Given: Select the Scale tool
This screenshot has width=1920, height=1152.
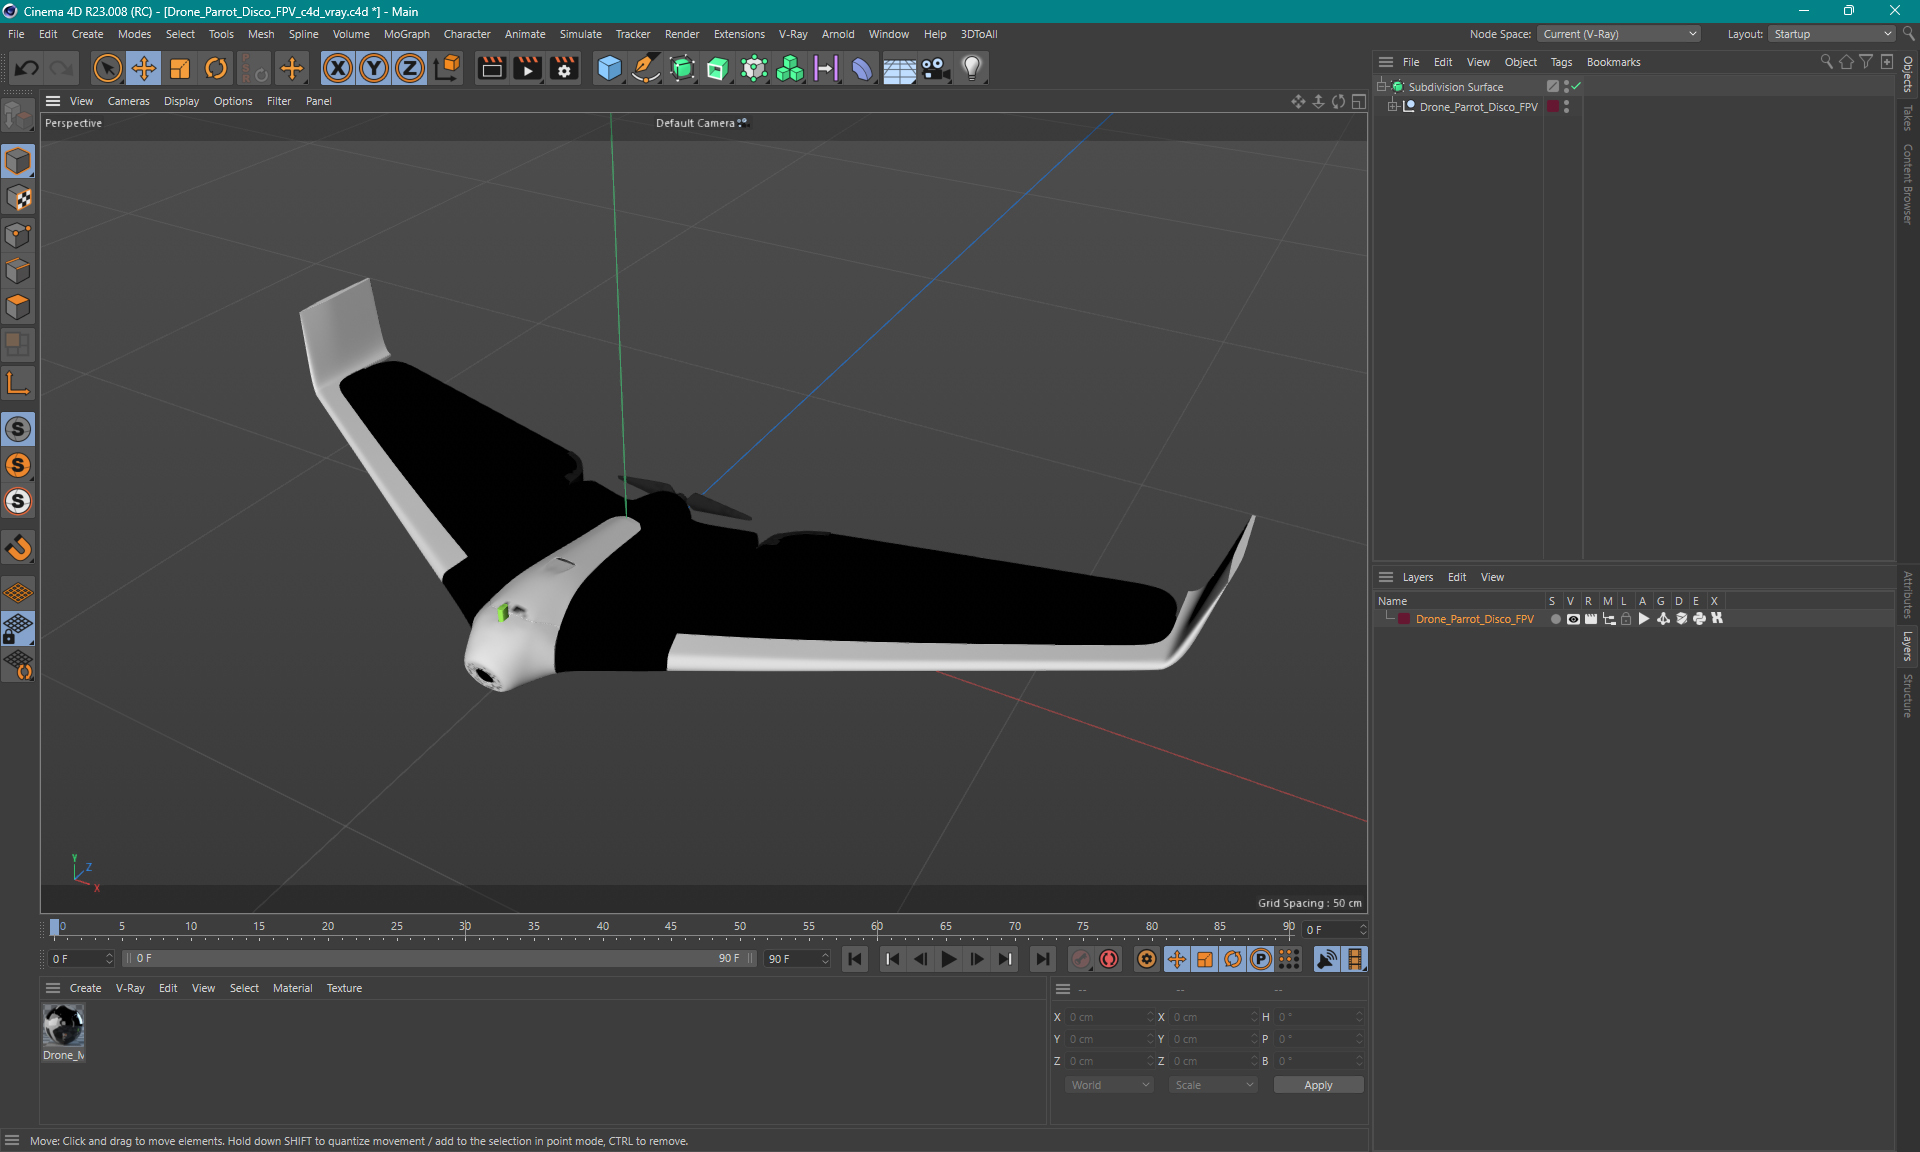Looking at the screenshot, I should click(180, 68).
